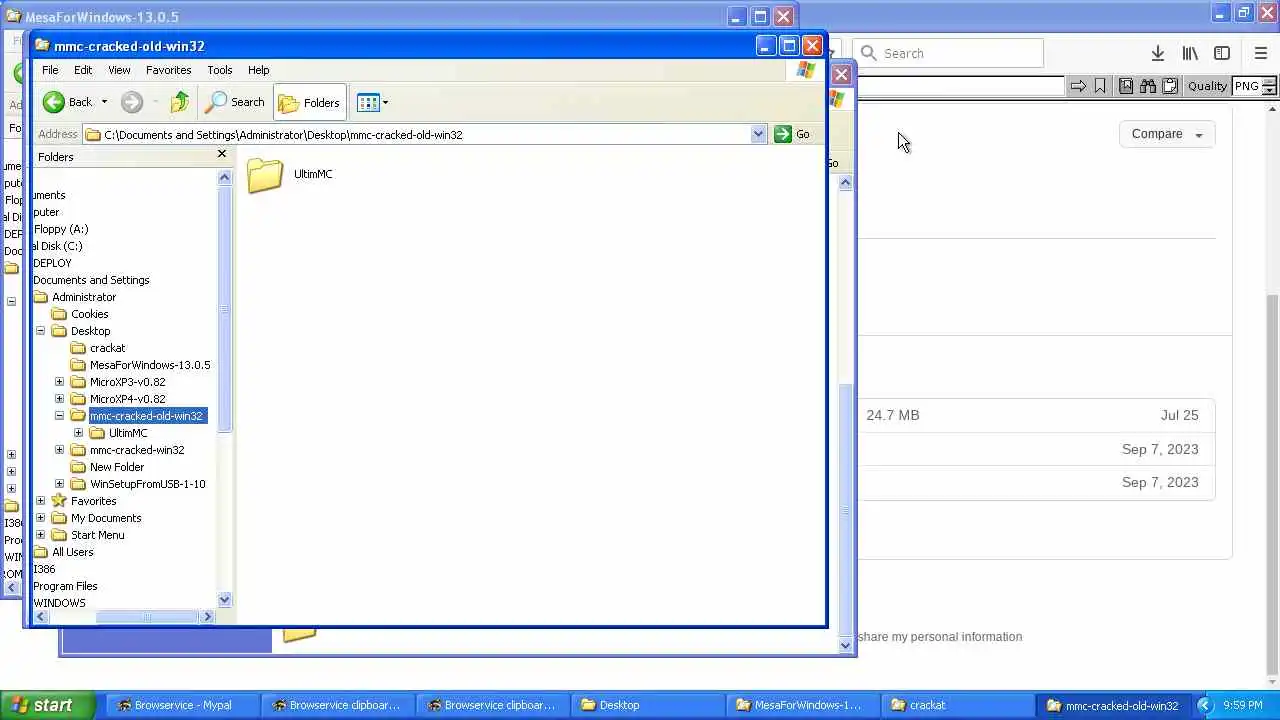
Task: Click the Favorites star icon in tree
Action: click(59, 501)
